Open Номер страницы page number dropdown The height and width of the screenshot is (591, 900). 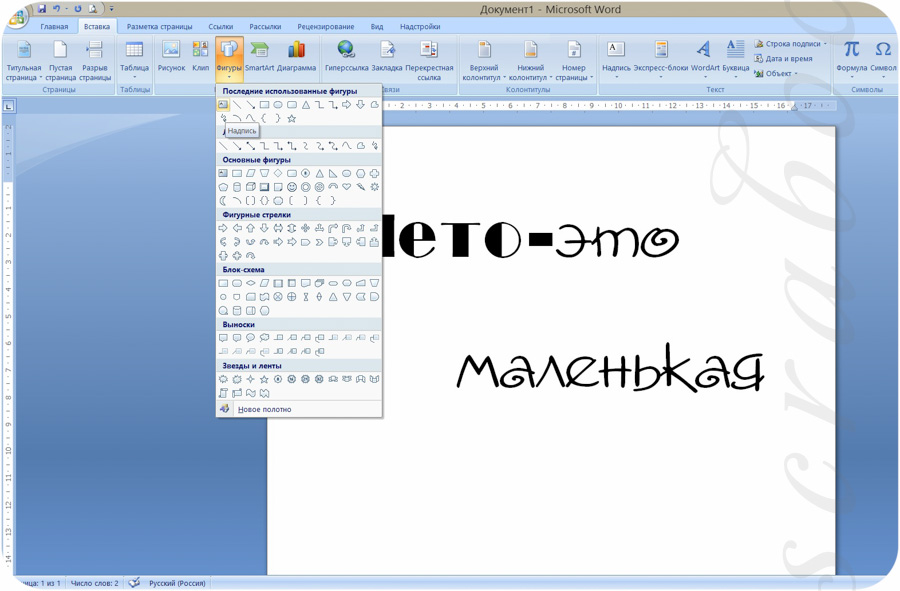[574, 60]
